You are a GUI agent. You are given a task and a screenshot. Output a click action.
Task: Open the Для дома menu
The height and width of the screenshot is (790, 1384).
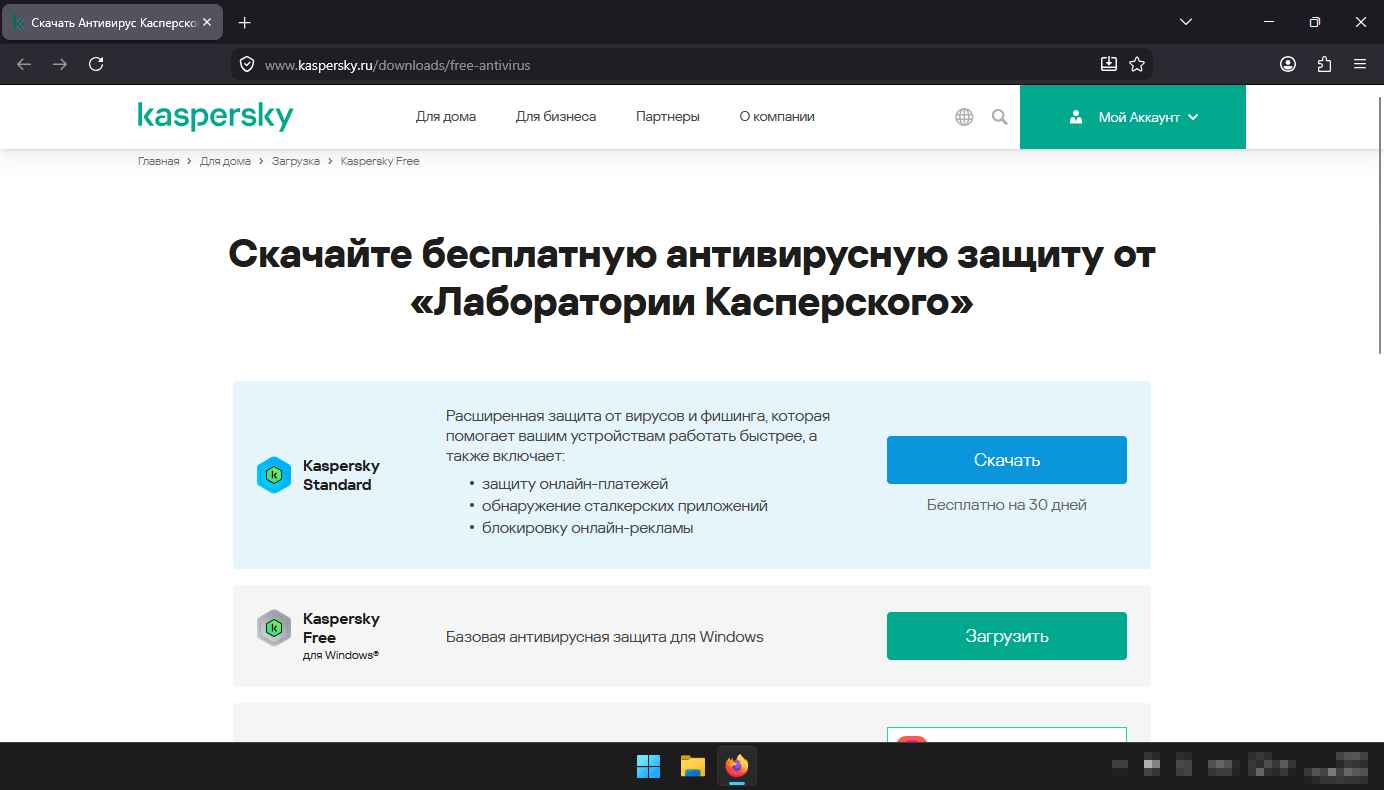[x=446, y=117]
